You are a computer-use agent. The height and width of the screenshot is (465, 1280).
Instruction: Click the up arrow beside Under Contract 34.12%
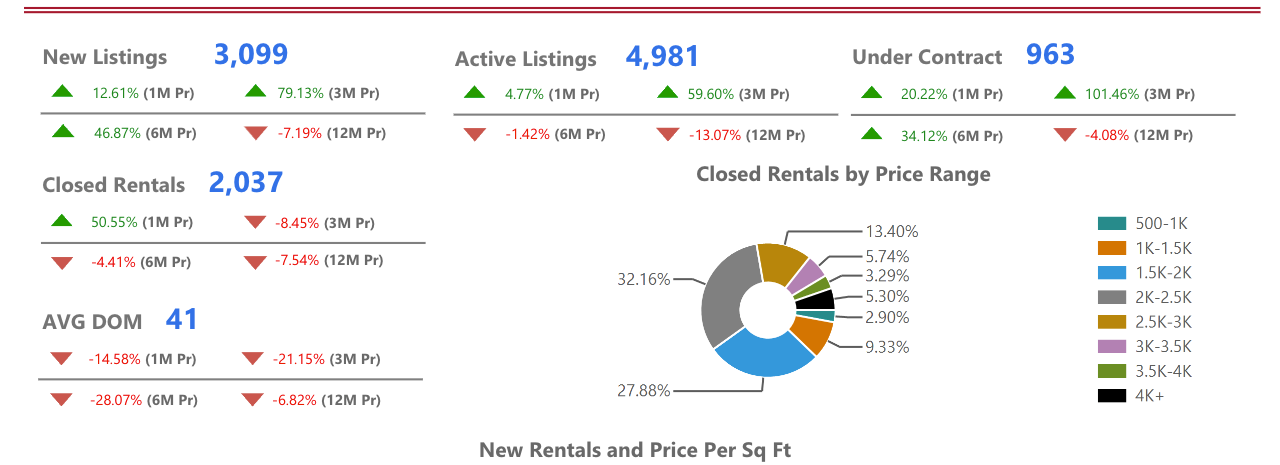(872, 133)
